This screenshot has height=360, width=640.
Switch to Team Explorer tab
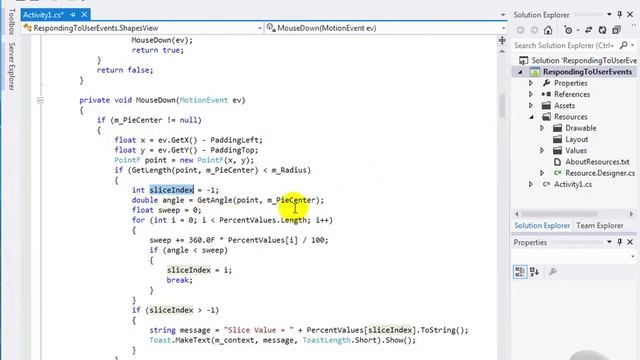[599, 226]
